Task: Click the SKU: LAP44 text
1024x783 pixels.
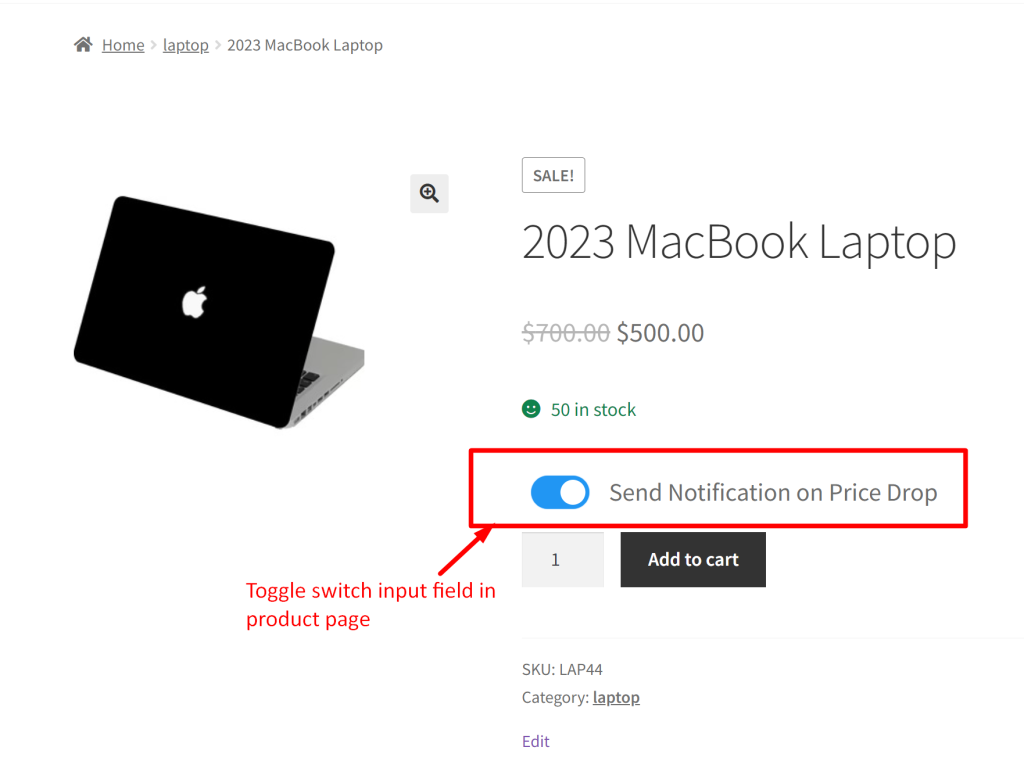Action: point(562,669)
